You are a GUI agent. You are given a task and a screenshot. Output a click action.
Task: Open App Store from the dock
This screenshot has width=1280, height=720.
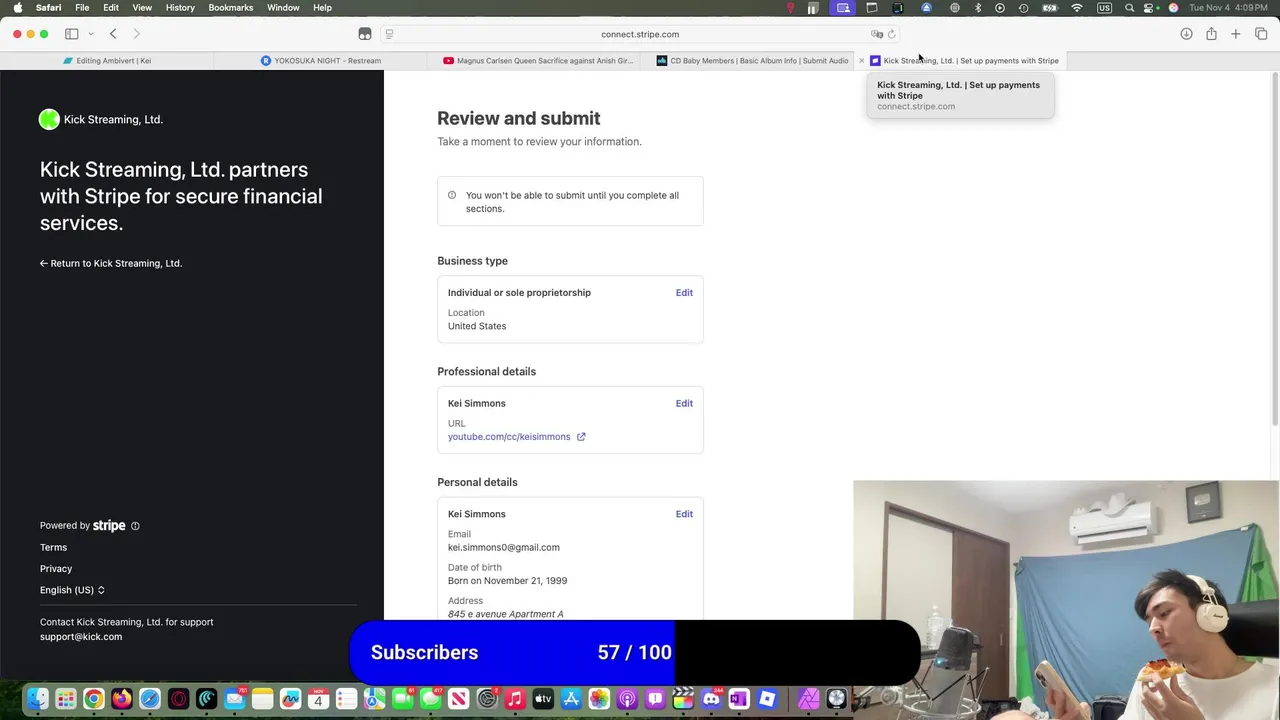[571, 699]
